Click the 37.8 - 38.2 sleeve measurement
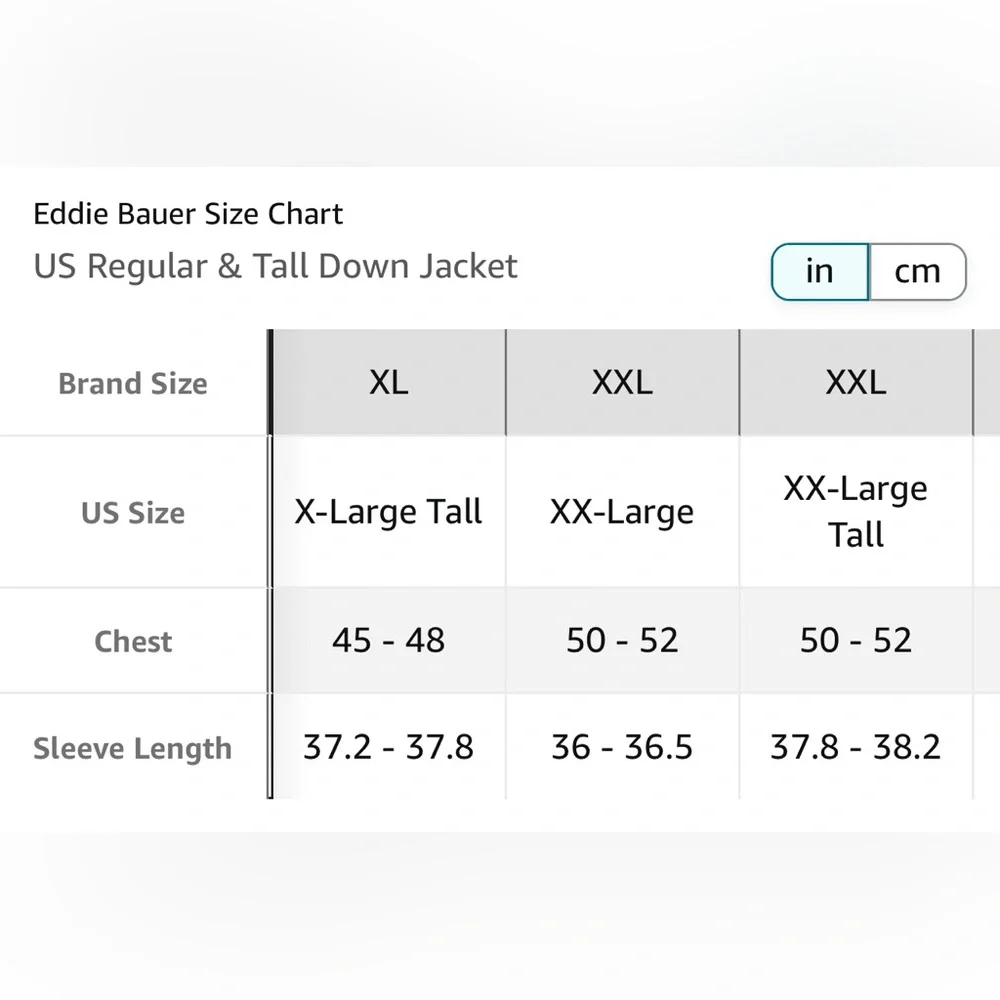Viewport: 1000px width, 1000px height. (x=855, y=748)
